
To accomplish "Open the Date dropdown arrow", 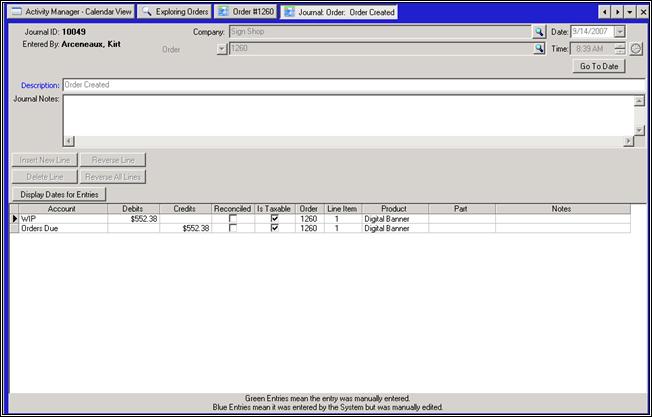I will pyautogui.click(x=620, y=32).
